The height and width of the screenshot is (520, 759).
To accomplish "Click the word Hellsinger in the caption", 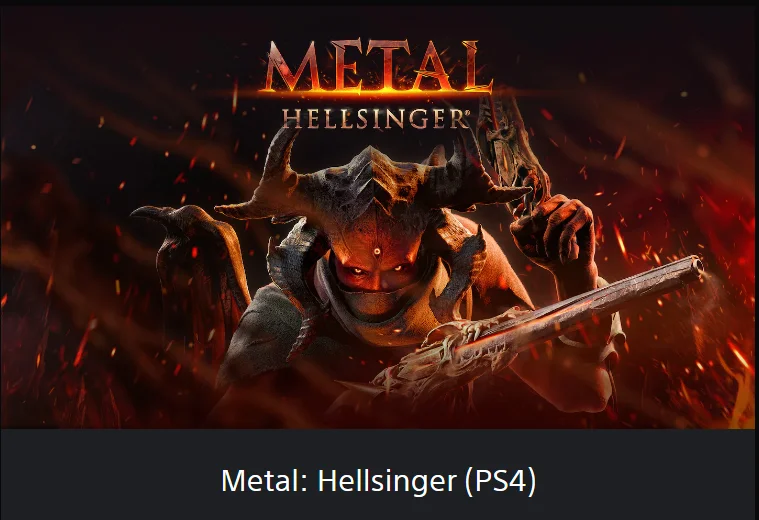I will [387, 481].
